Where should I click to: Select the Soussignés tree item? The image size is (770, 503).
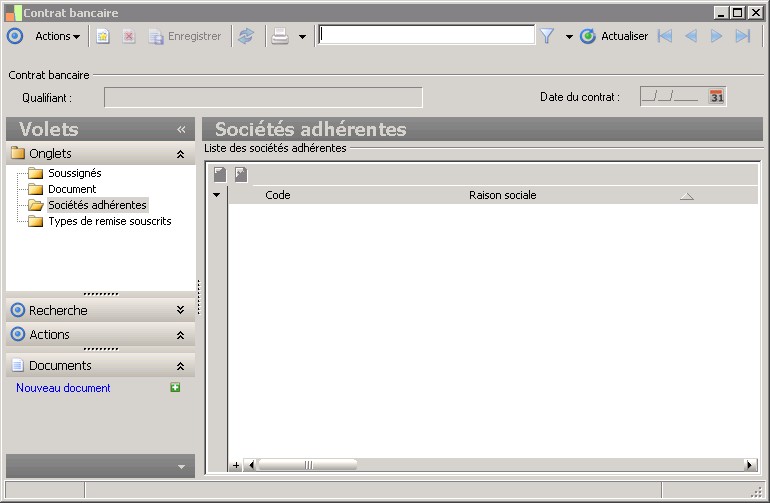[75, 173]
